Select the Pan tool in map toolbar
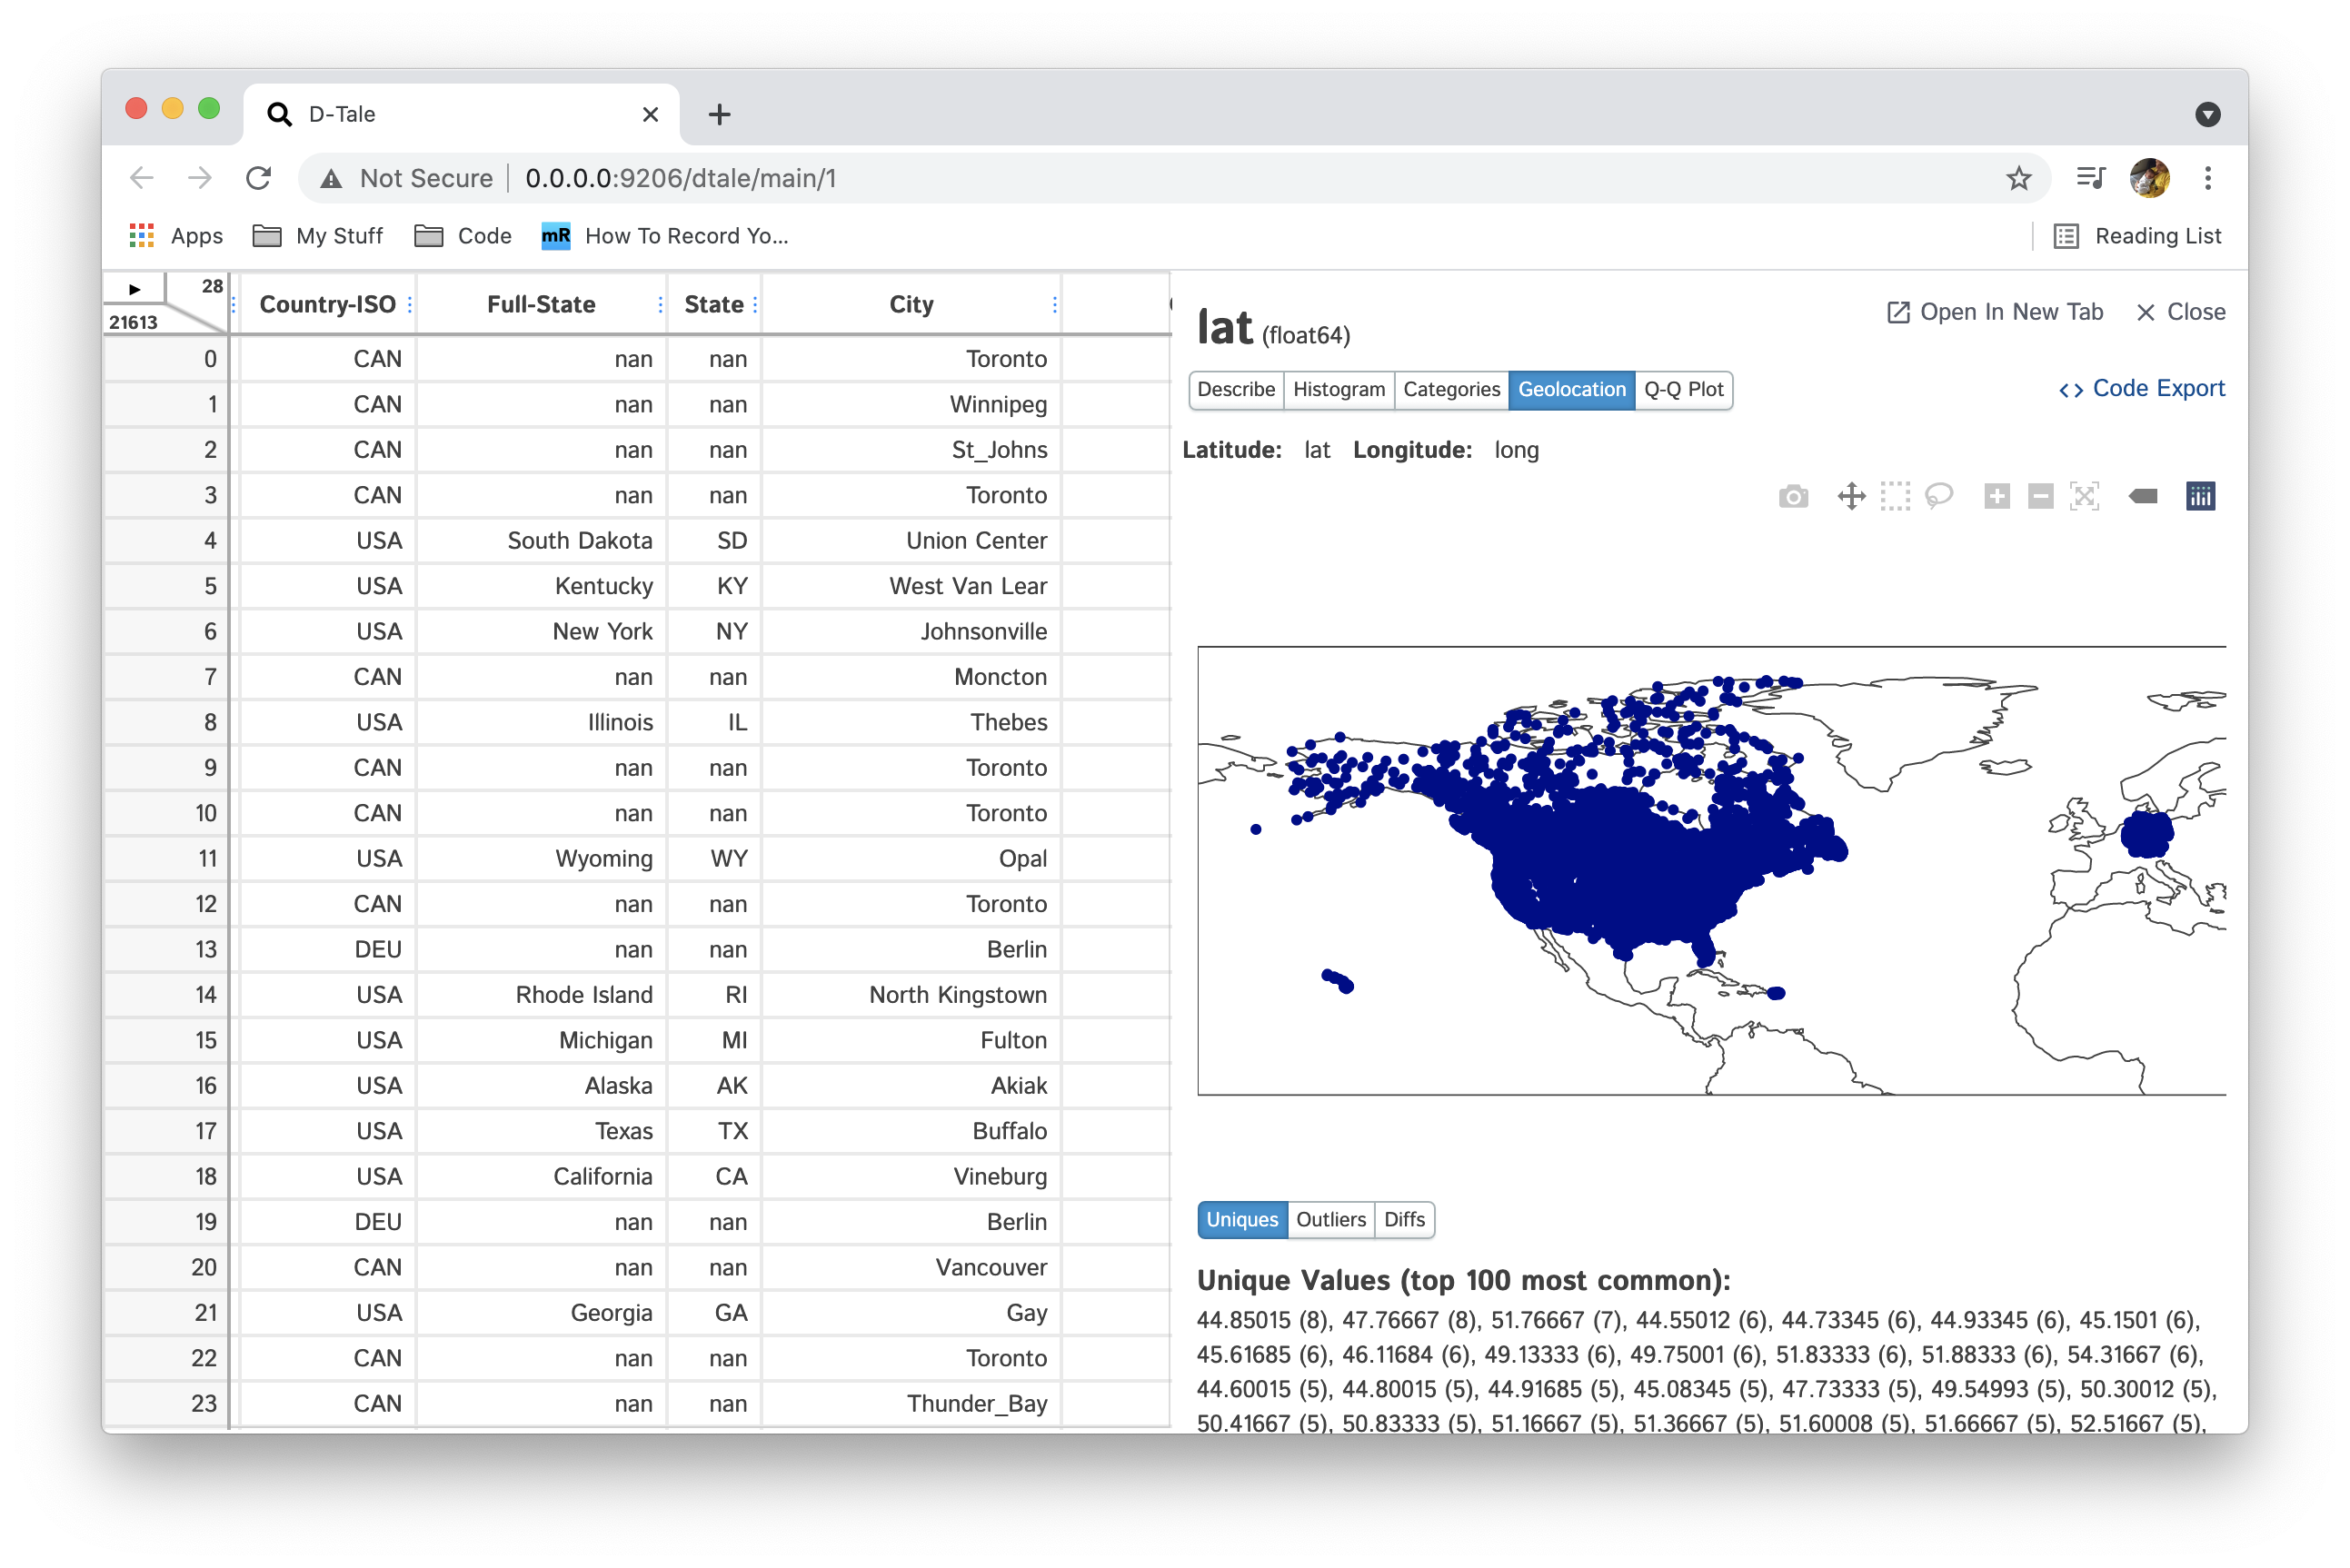The image size is (2350, 1568). [x=1851, y=497]
